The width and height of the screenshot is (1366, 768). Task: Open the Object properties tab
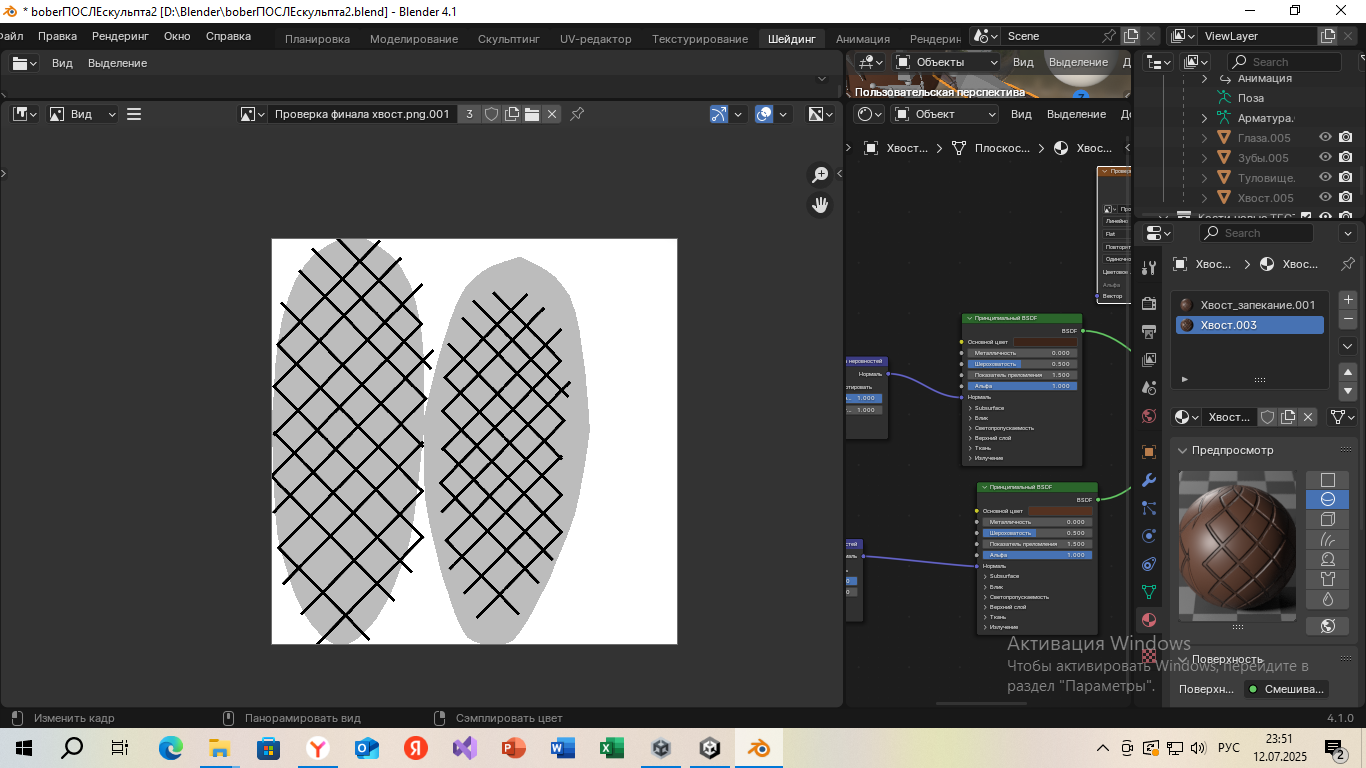[1149, 452]
